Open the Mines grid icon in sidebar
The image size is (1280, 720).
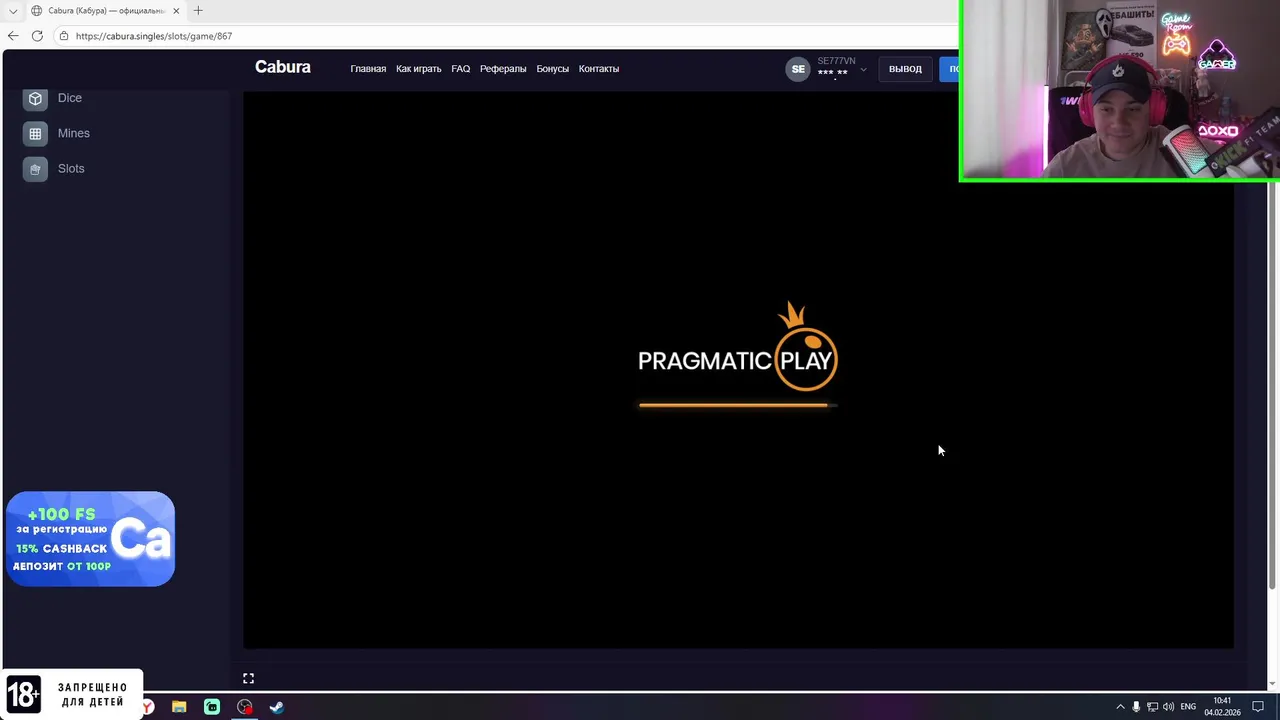pyautogui.click(x=35, y=133)
